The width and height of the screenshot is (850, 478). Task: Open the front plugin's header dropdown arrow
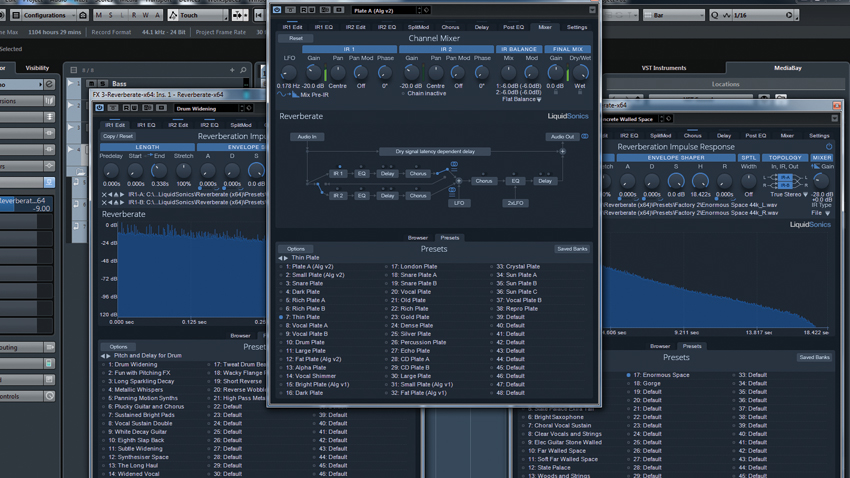tap(592, 10)
